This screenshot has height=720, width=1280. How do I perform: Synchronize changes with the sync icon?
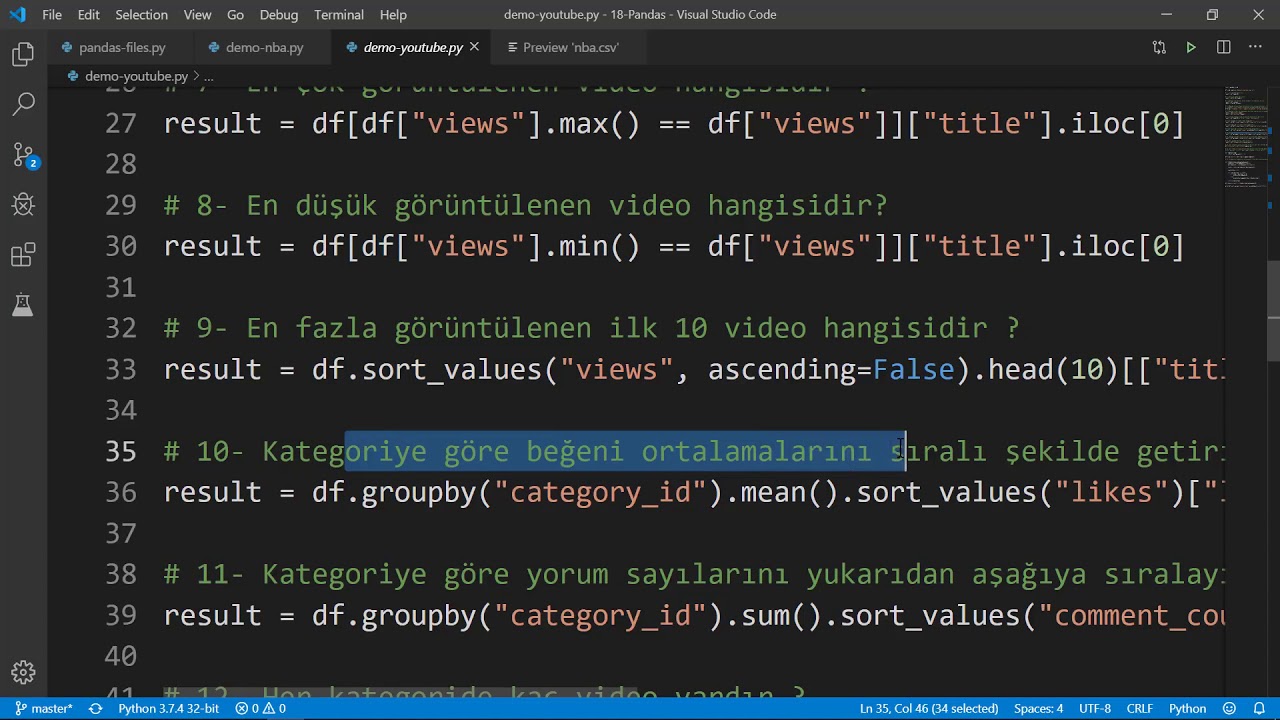[x=95, y=708]
